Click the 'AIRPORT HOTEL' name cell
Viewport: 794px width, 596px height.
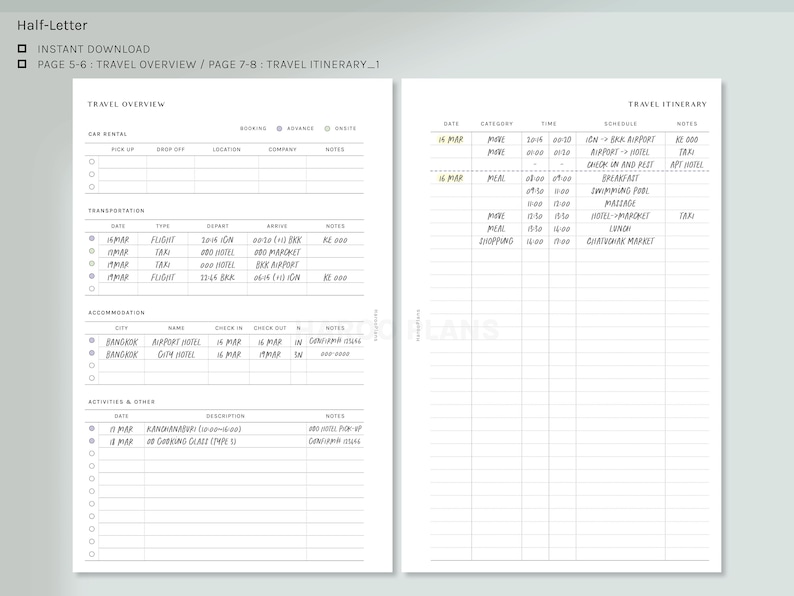pos(176,342)
